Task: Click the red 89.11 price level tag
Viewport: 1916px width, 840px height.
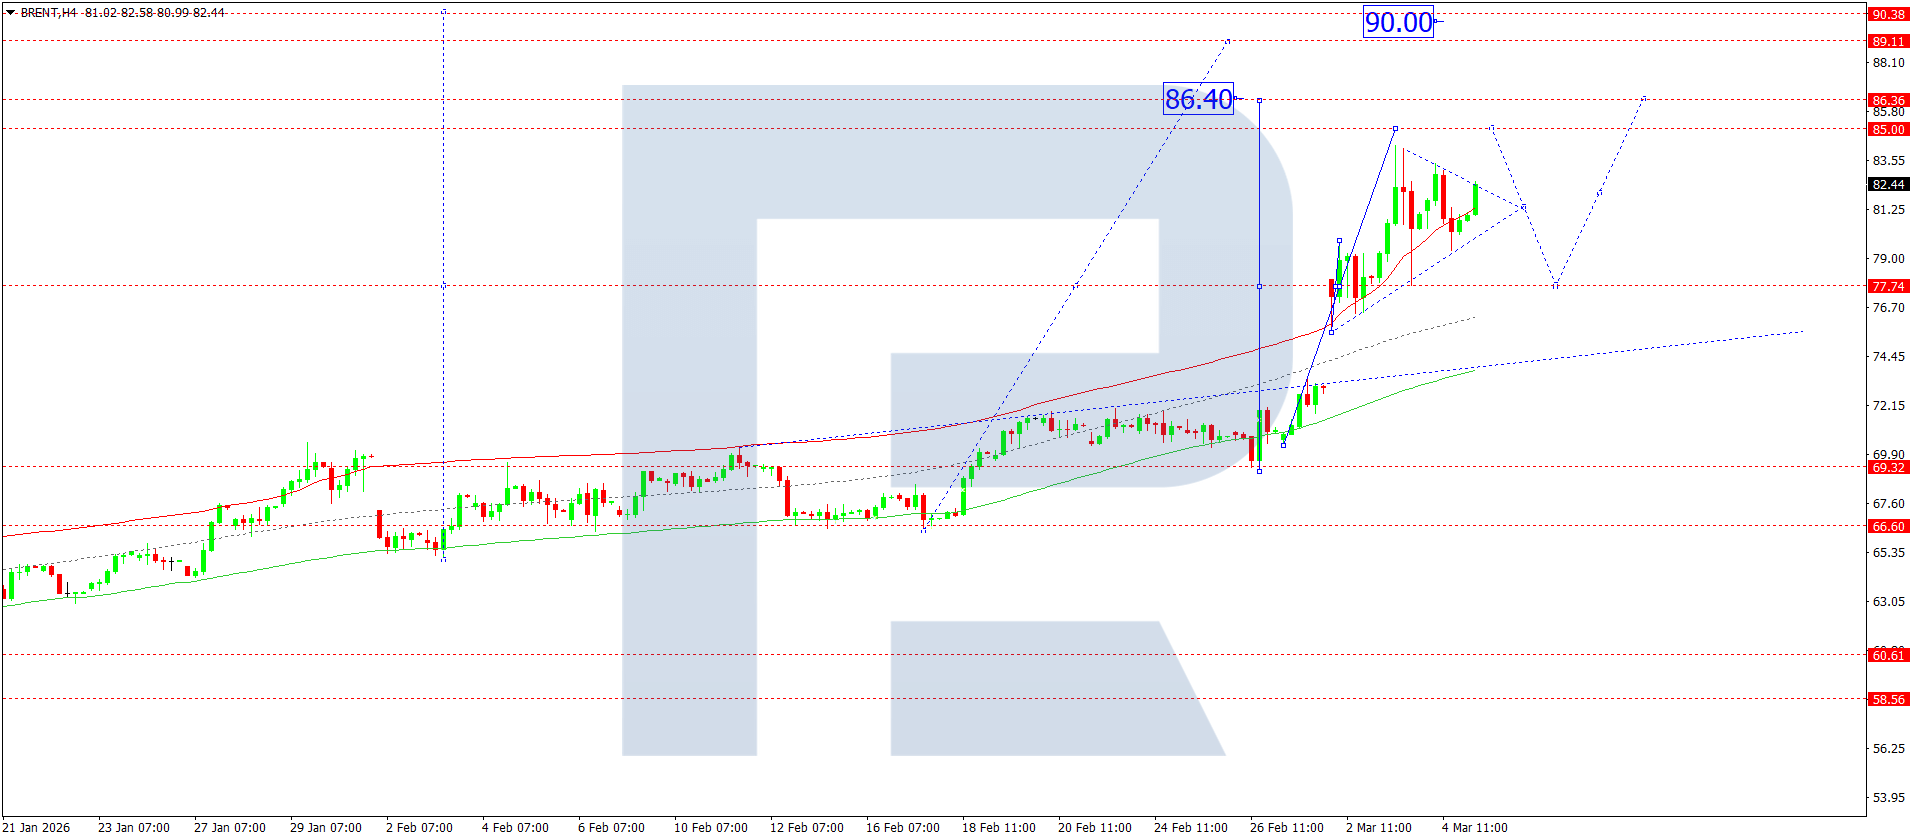Action: [1888, 41]
